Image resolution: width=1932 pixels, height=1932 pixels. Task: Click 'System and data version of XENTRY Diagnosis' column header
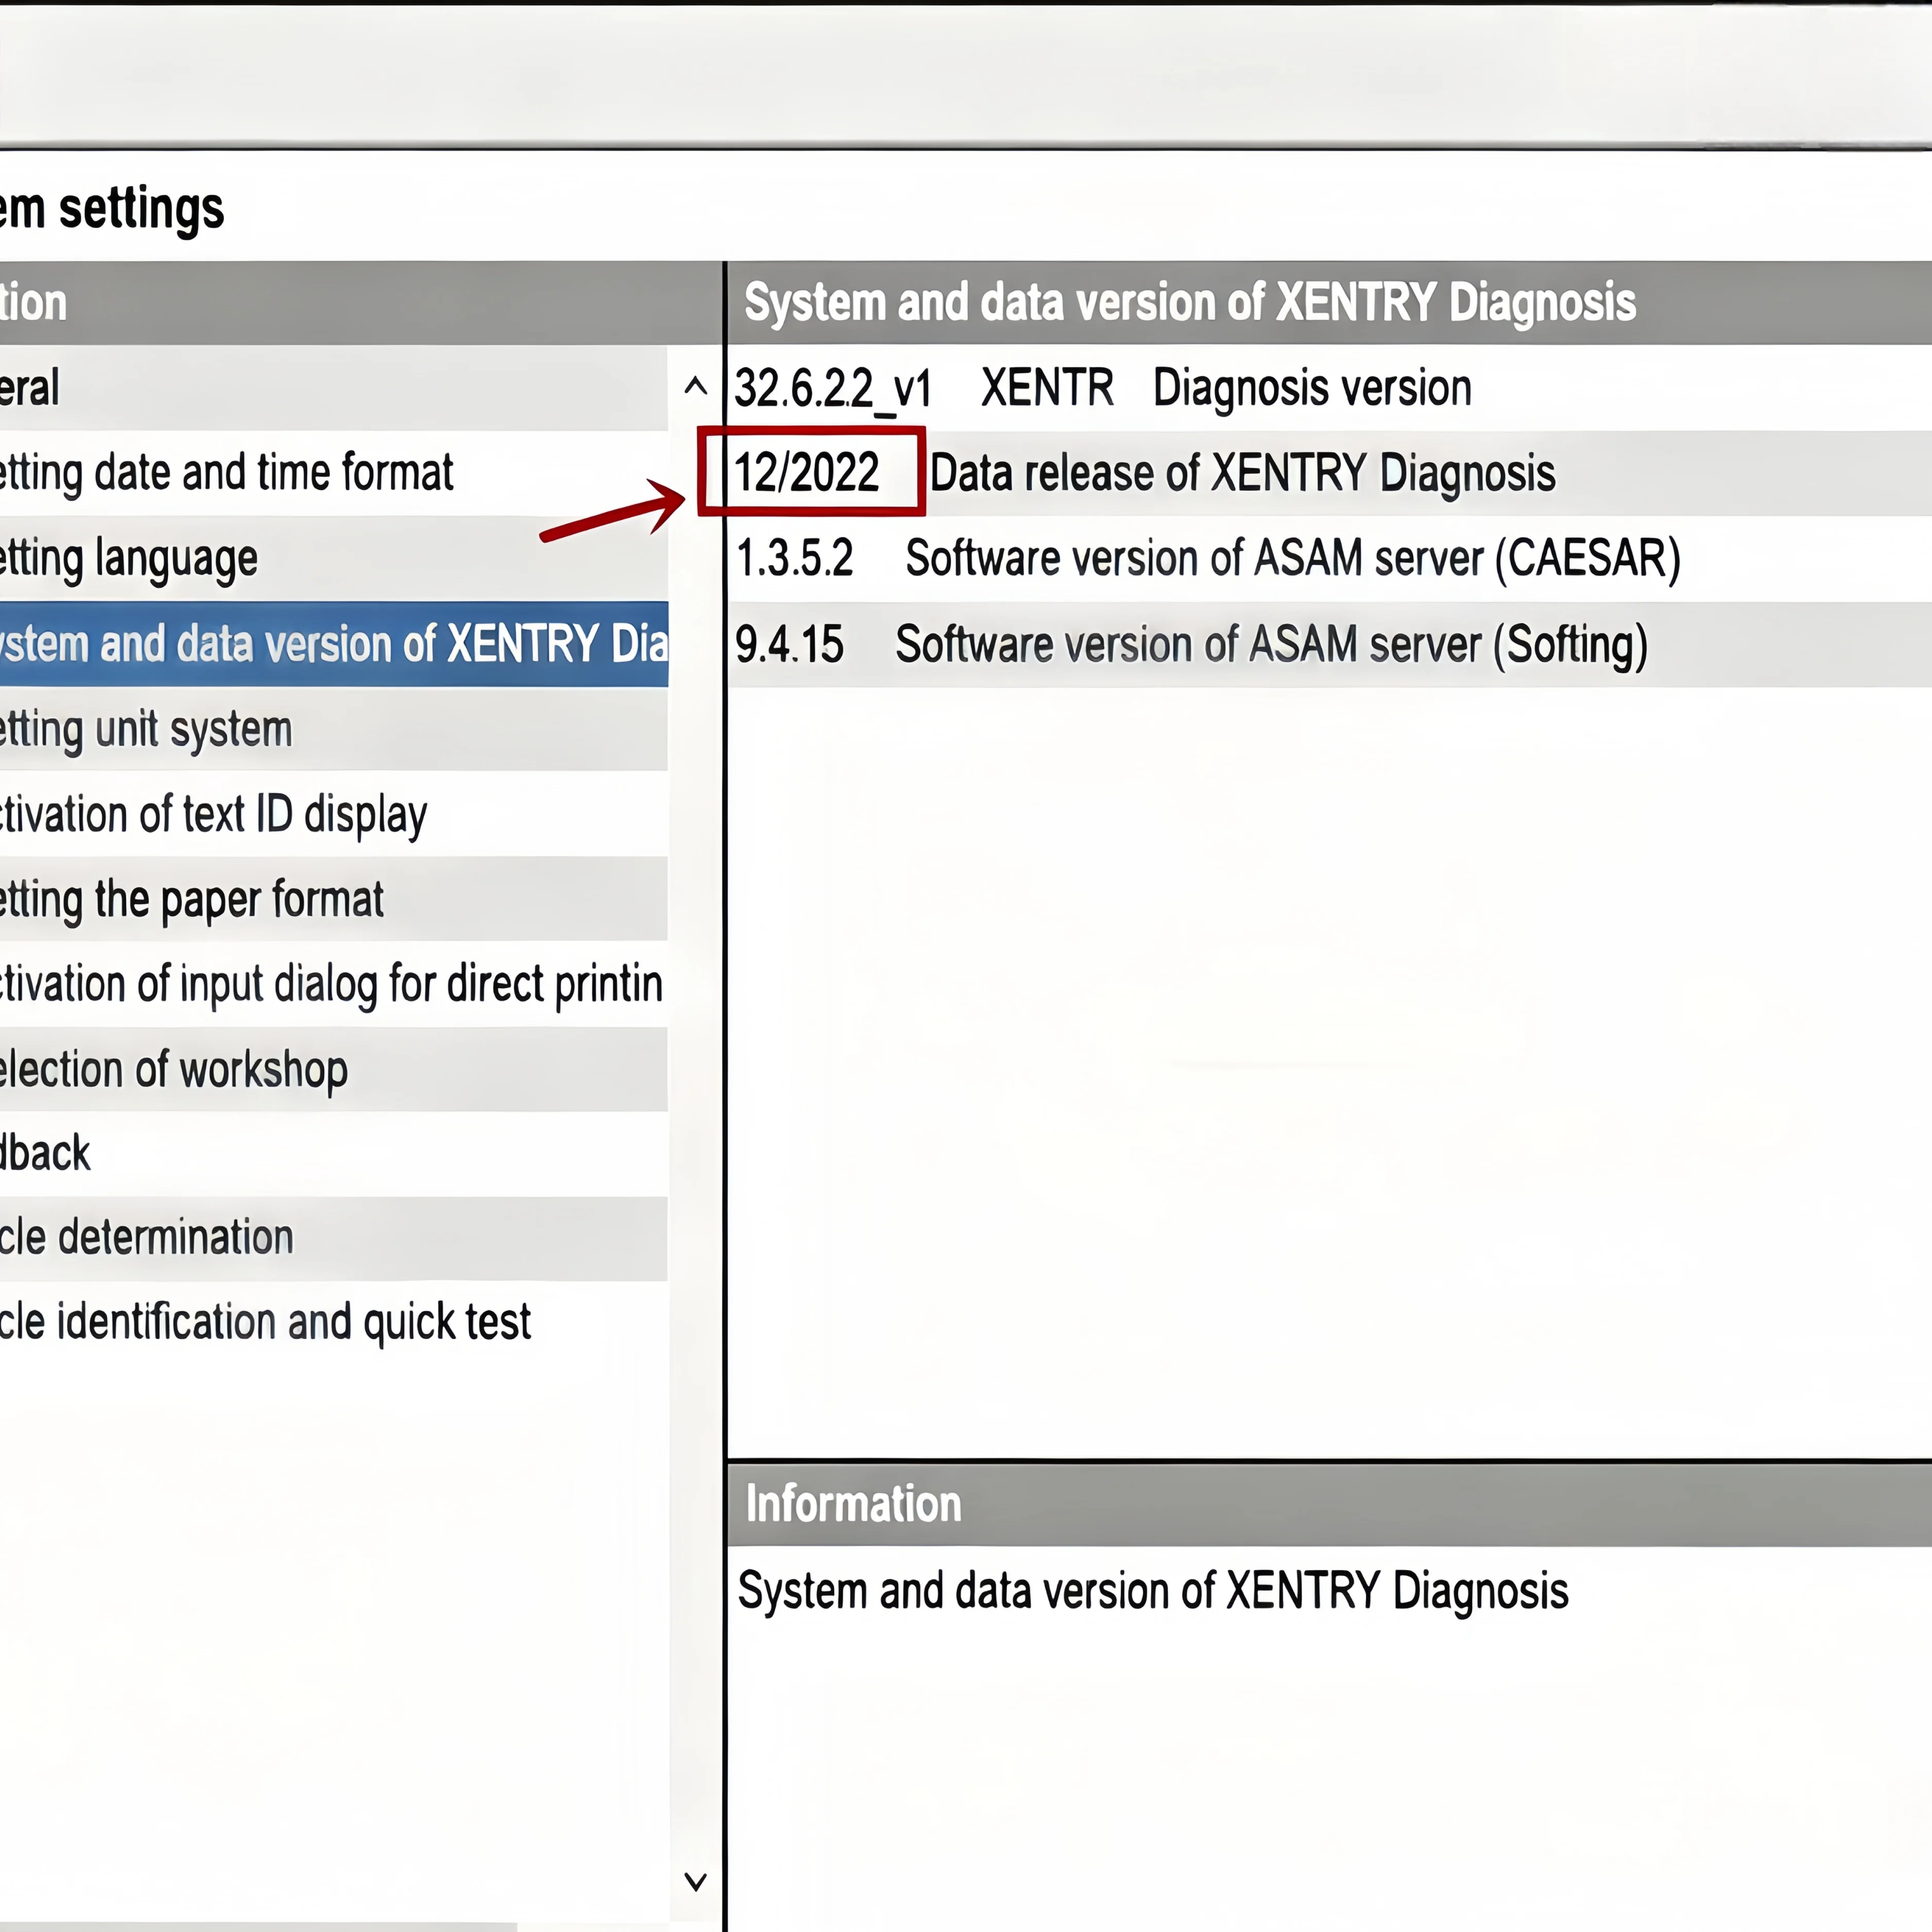(1330, 303)
